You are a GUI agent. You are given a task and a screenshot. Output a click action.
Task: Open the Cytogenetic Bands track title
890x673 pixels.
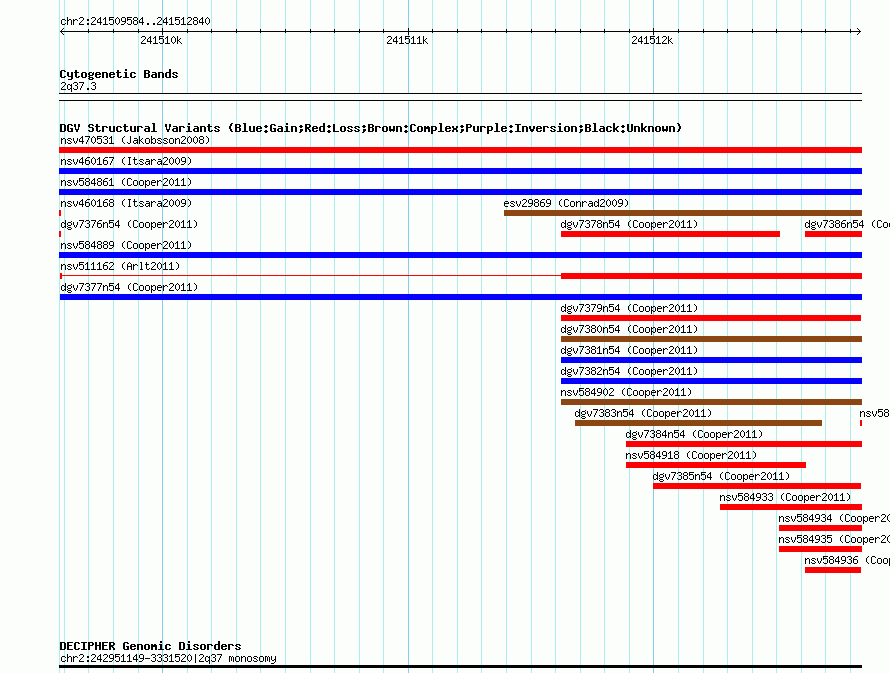119,74
